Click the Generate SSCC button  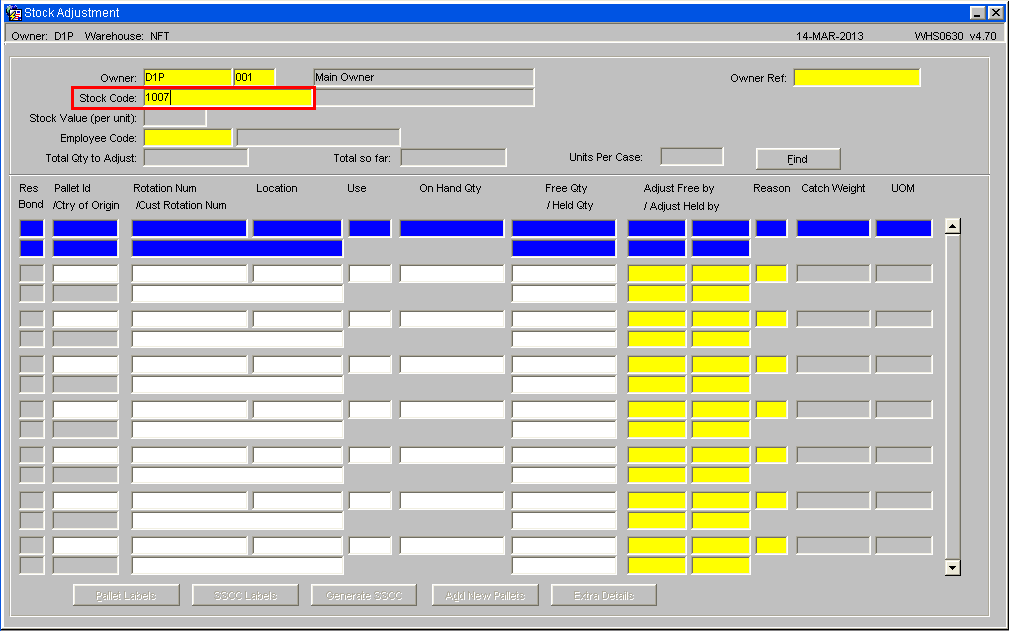[x=364, y=595]
